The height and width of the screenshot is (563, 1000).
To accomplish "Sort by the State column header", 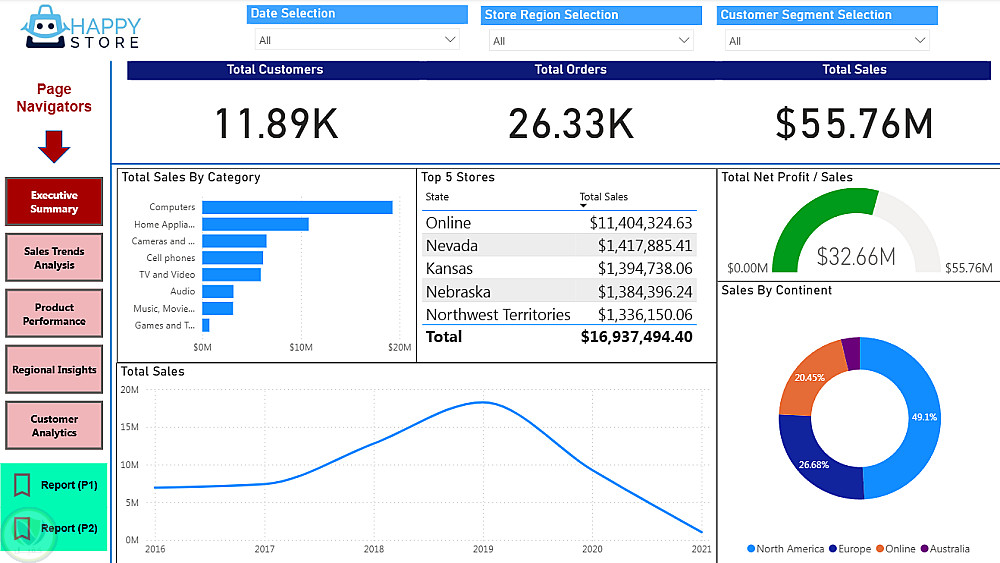I will 437,197.
